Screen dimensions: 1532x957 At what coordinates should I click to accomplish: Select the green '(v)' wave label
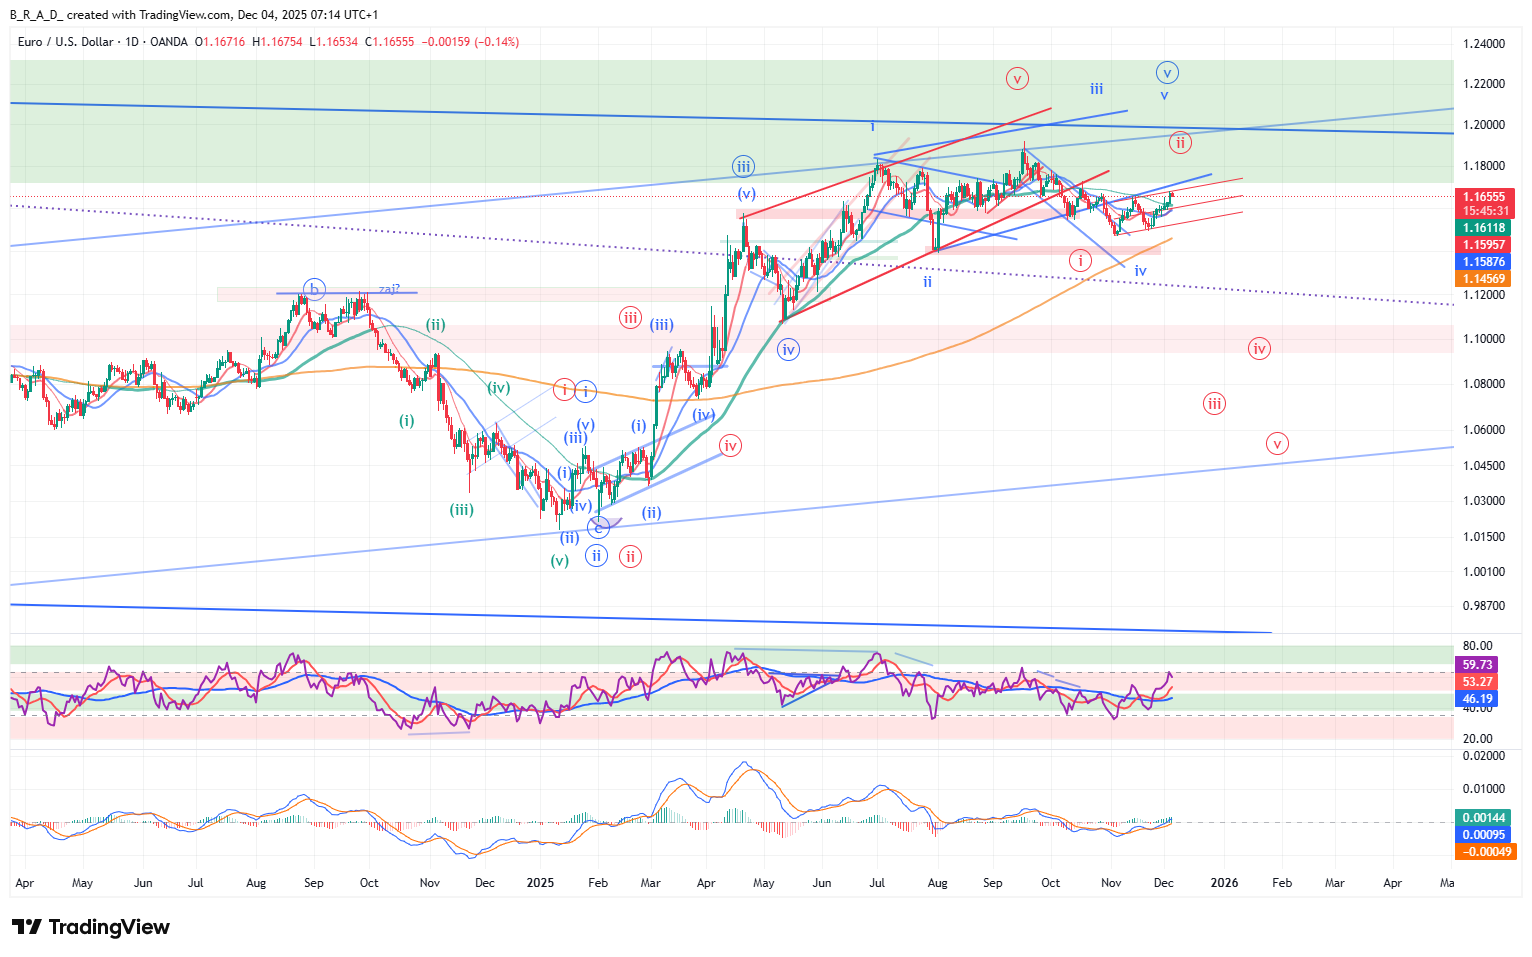pyautogui.click(x=560, y=561)
